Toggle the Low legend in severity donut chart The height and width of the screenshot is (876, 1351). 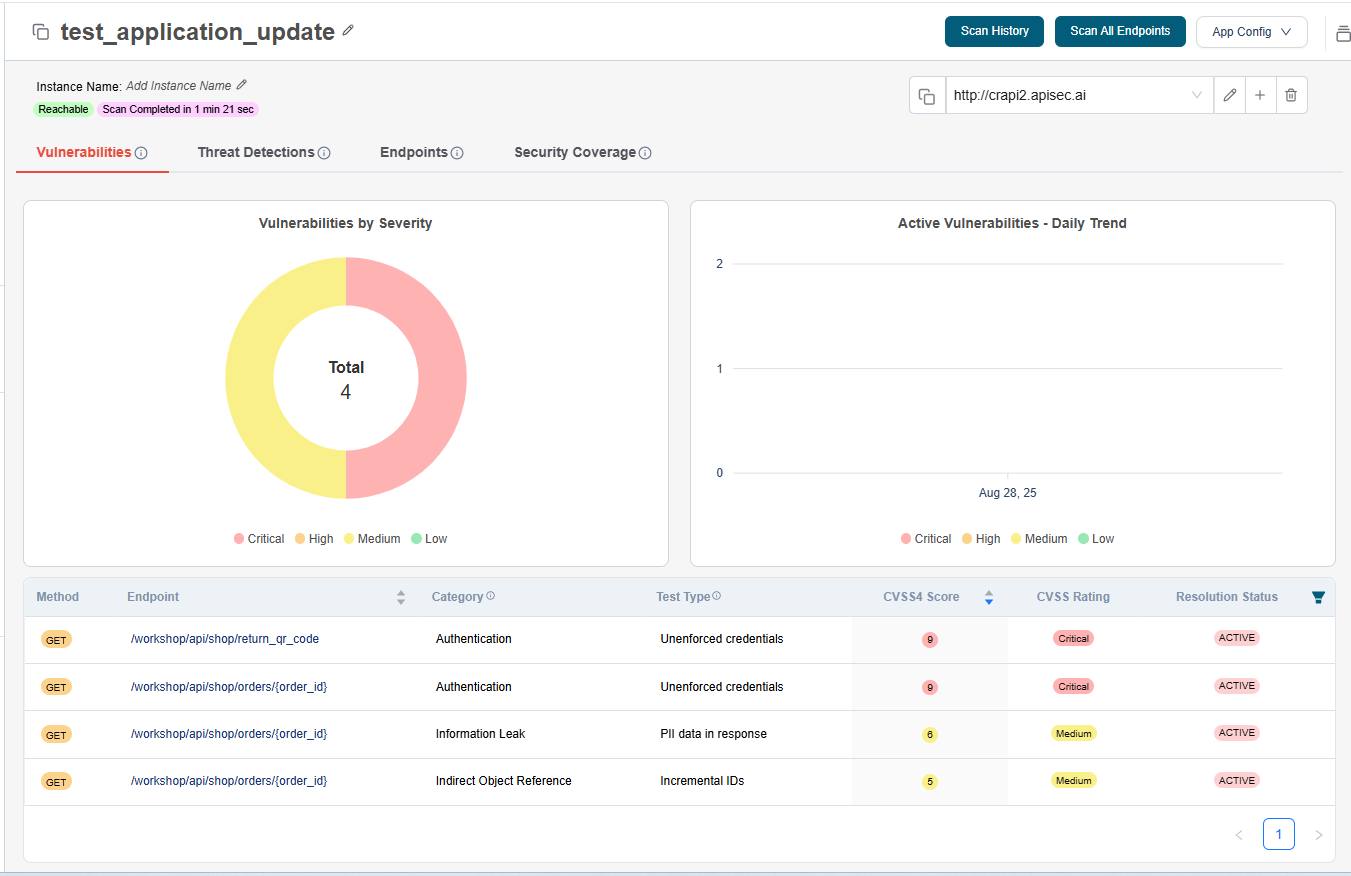coord(429,539)
